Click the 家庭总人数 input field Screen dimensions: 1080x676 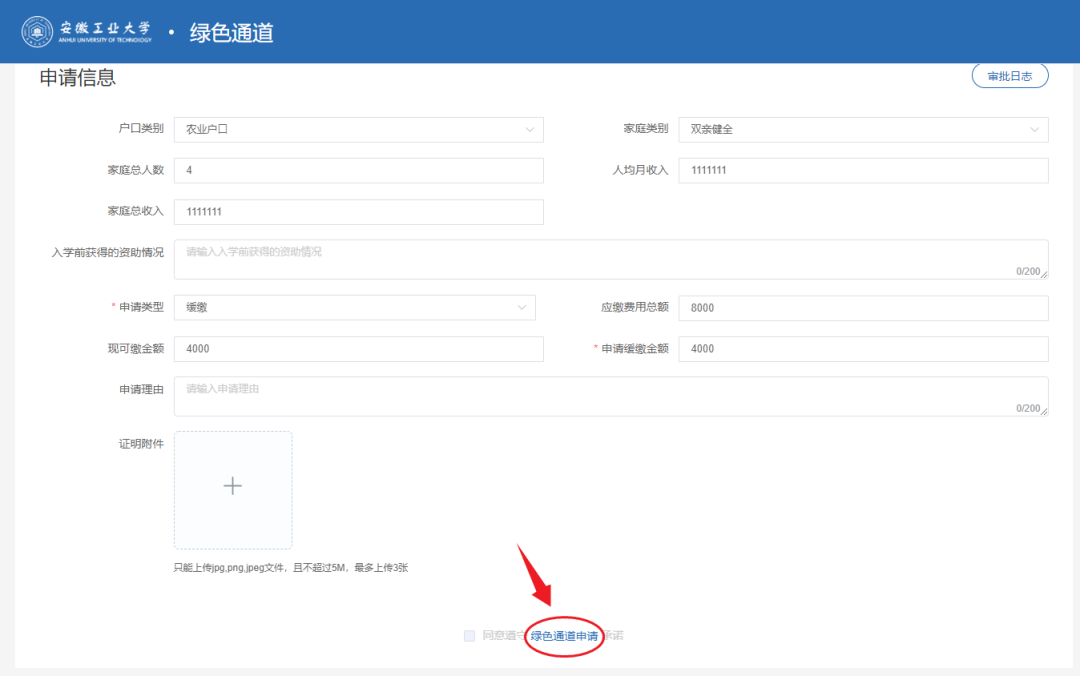358,170
